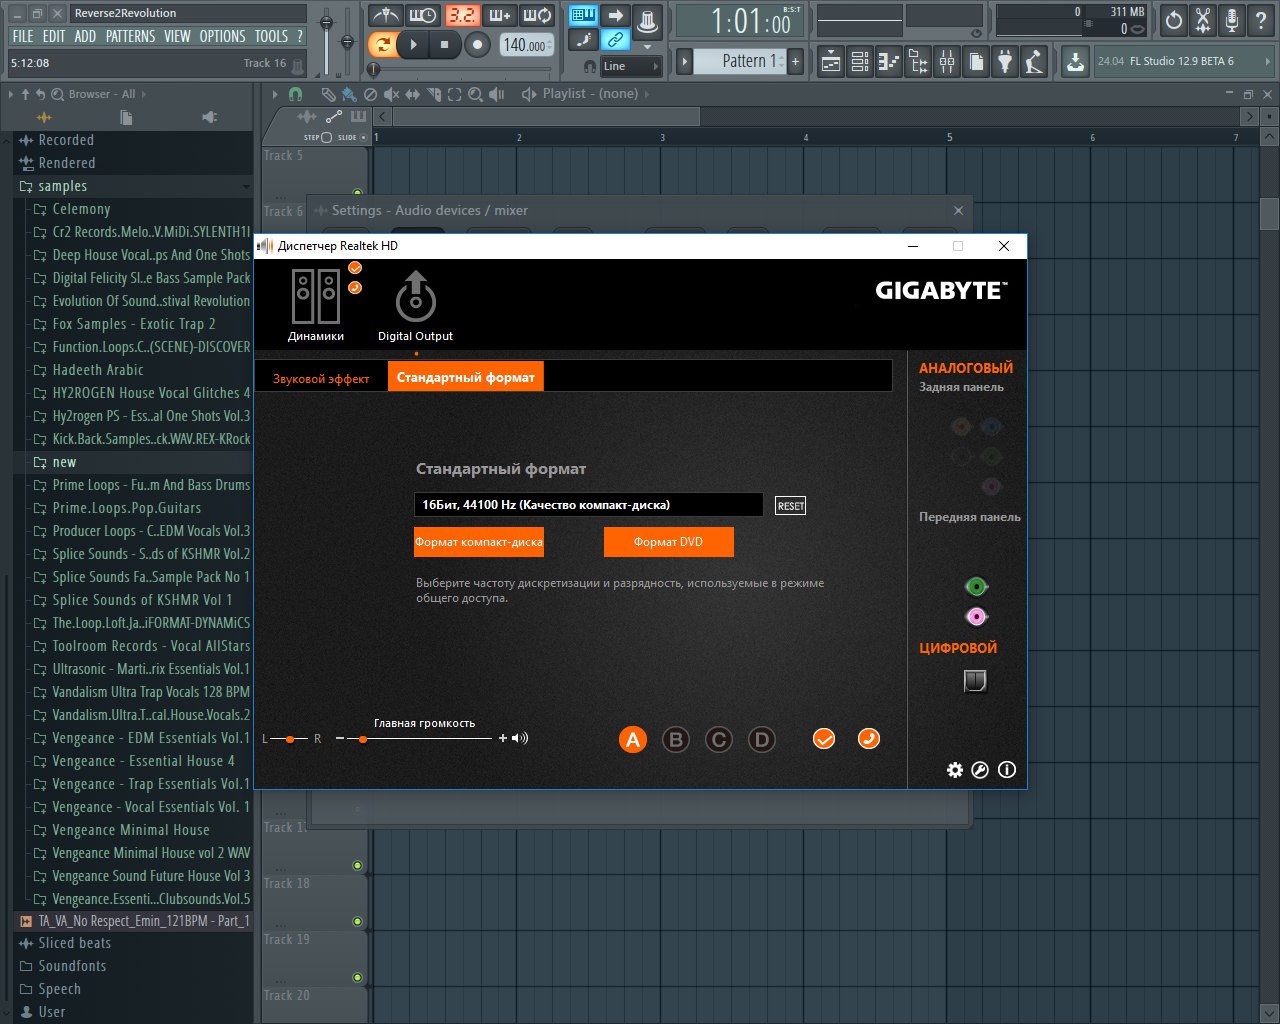Expand the Browser - All options arrow
Image resolution: width=1280 pixels, height=1024 pixels.
coord(11,94)
